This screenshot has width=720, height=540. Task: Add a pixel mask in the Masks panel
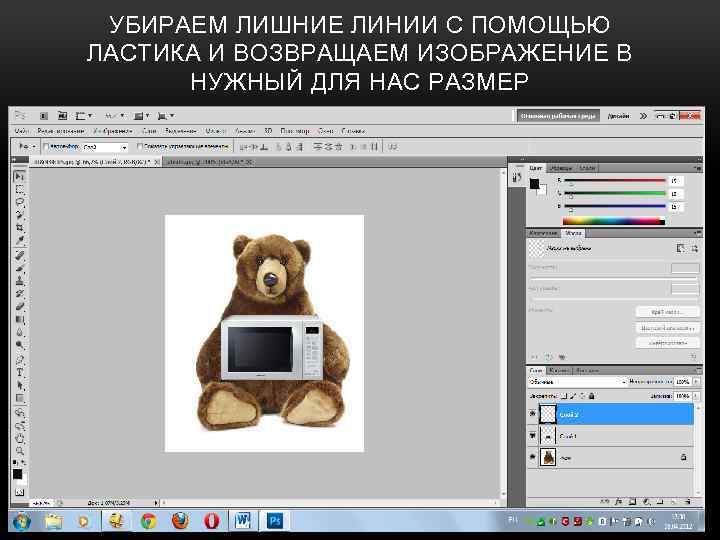(x=681, y=248)
